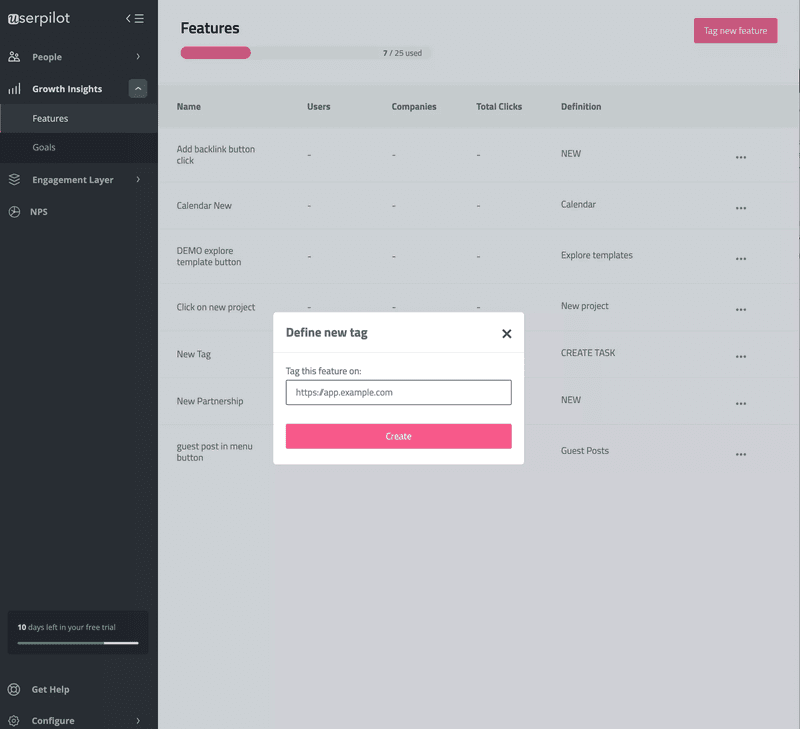The image size is (800, 729).
Task: Open actions menu for Calendar New feature
Action: tap(741, 207)
